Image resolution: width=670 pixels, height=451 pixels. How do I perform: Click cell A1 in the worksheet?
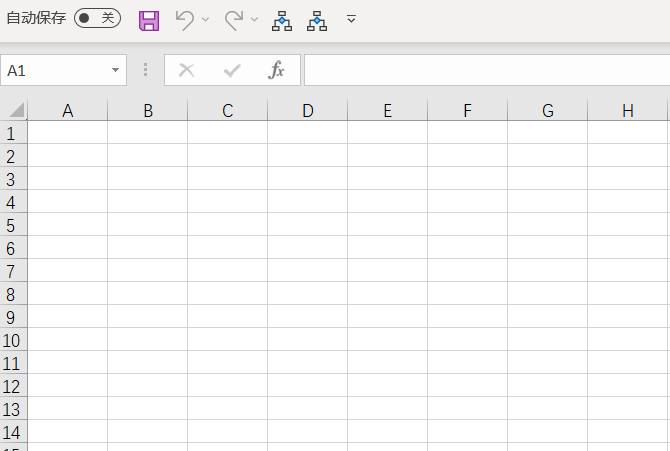[x=68, y=133]
